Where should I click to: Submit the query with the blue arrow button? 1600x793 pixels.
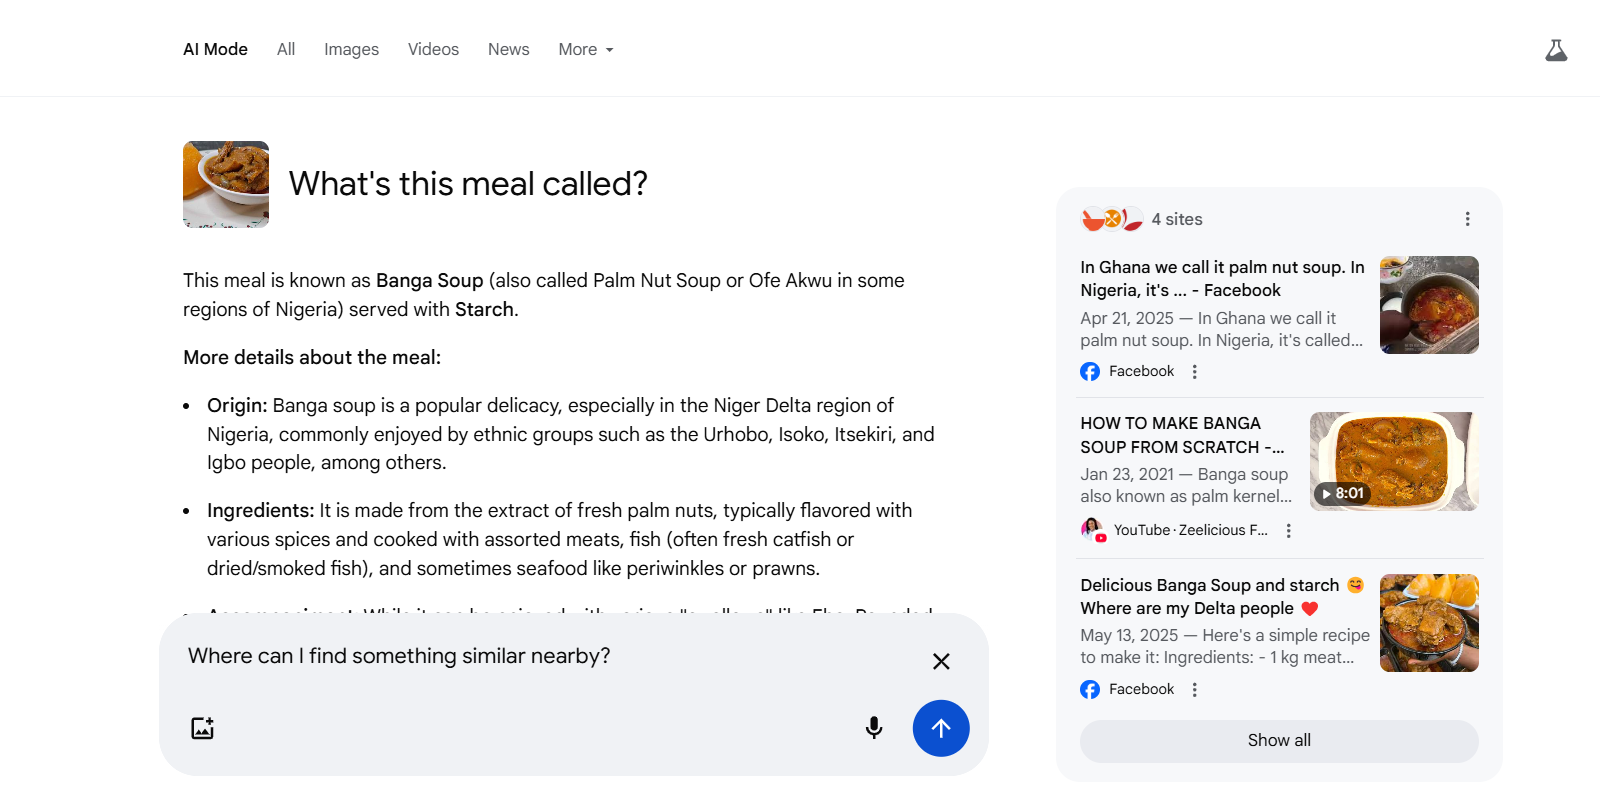(940, 728)
